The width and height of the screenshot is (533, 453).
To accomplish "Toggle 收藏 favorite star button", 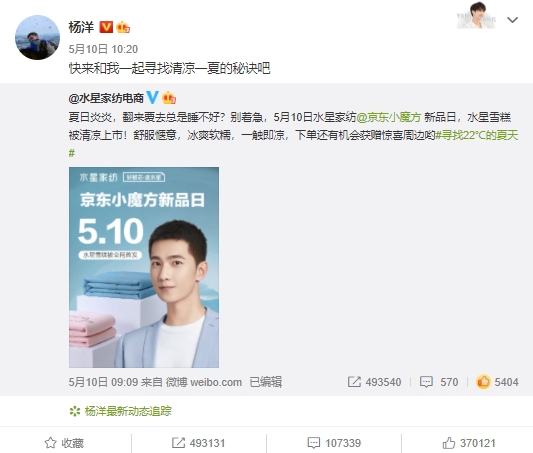I will pyautogui.click(x=64, y=443).
